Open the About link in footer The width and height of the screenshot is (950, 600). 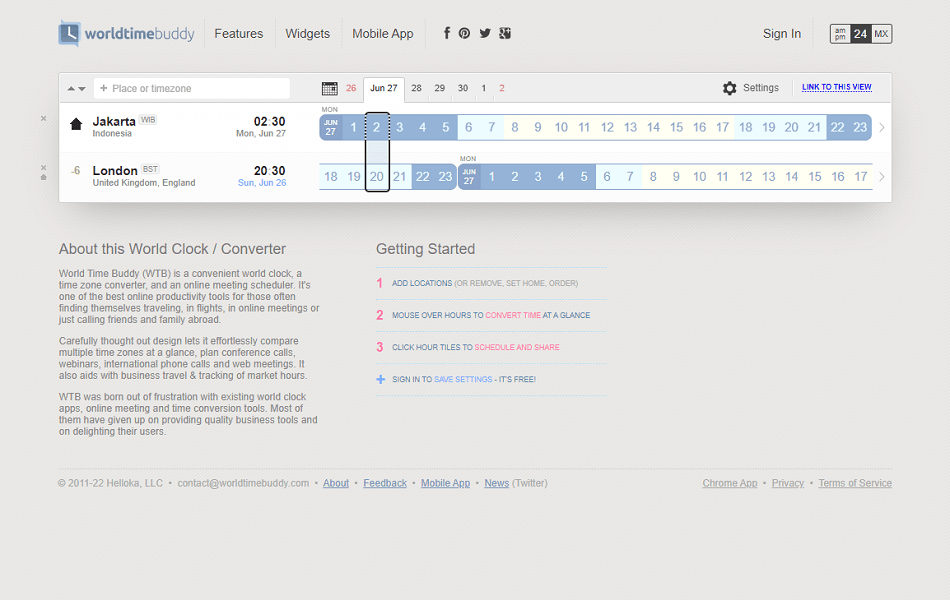pyautogui.click(x=336, y=483)
